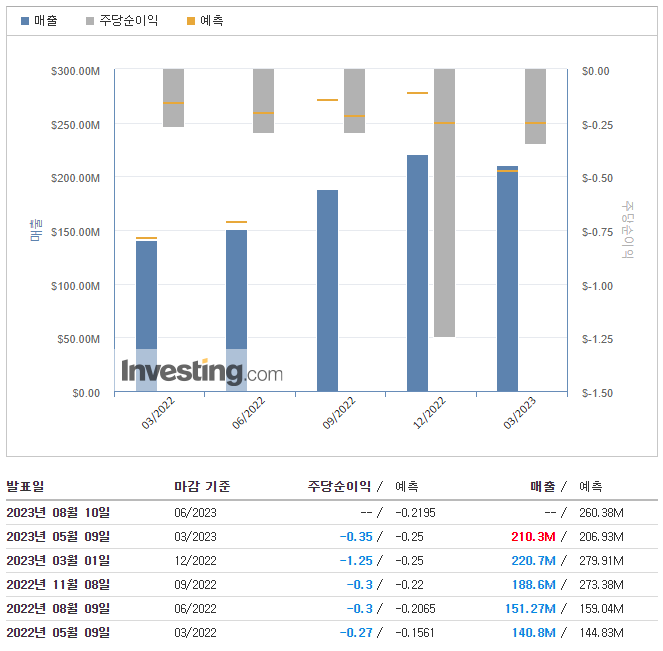Select the 2023년 03월 01일 row date
This screenshot has height=651, width=663.
[x=58, y=561]
